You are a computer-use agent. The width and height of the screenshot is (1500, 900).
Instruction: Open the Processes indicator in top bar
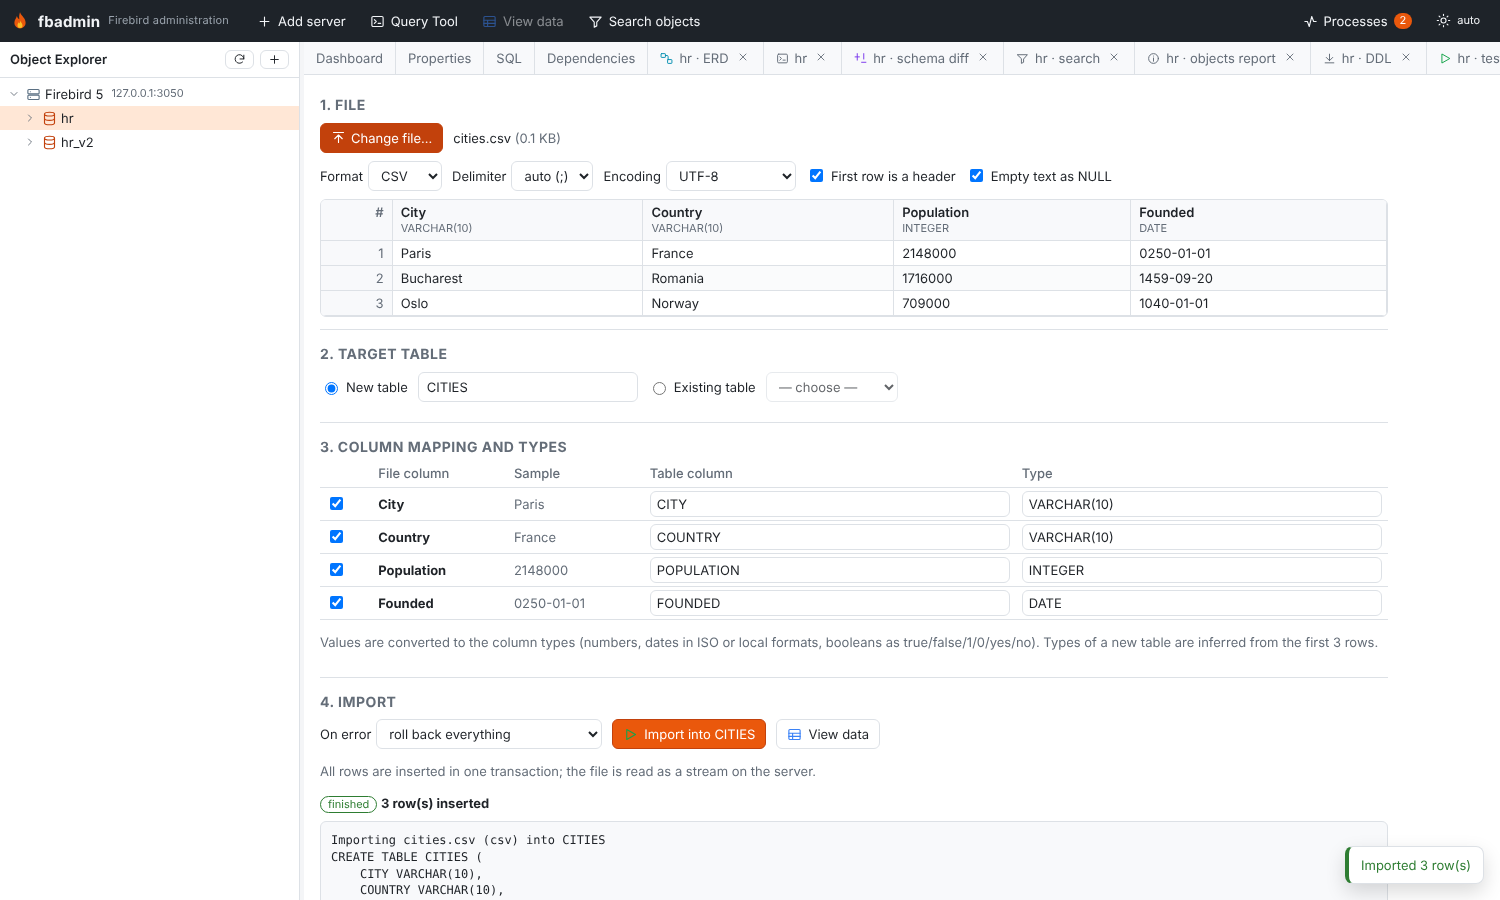coord(1357,21)
